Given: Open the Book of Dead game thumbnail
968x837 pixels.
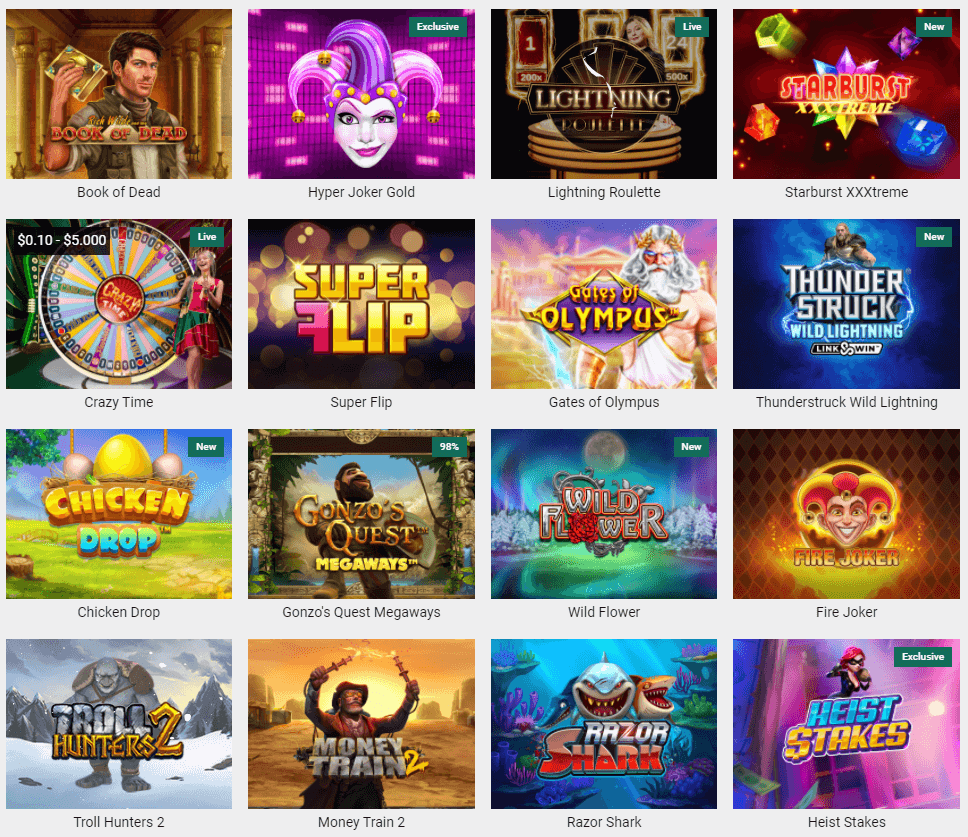Looking at the screenshot, I should tap(119, 94).
